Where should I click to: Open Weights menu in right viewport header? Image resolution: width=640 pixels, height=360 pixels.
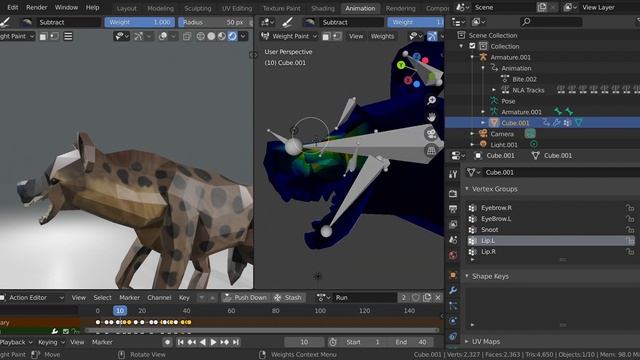(382, 36)
